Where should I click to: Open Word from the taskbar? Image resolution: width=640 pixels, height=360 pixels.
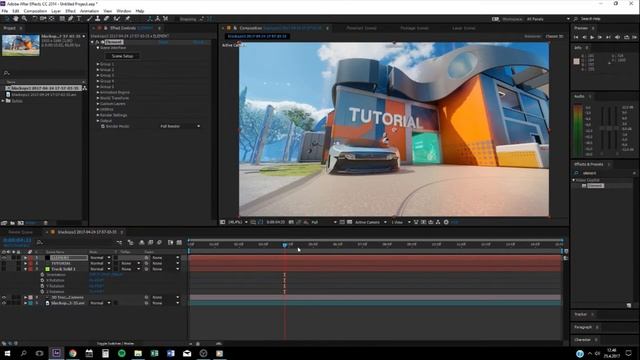tap(171, 353)
